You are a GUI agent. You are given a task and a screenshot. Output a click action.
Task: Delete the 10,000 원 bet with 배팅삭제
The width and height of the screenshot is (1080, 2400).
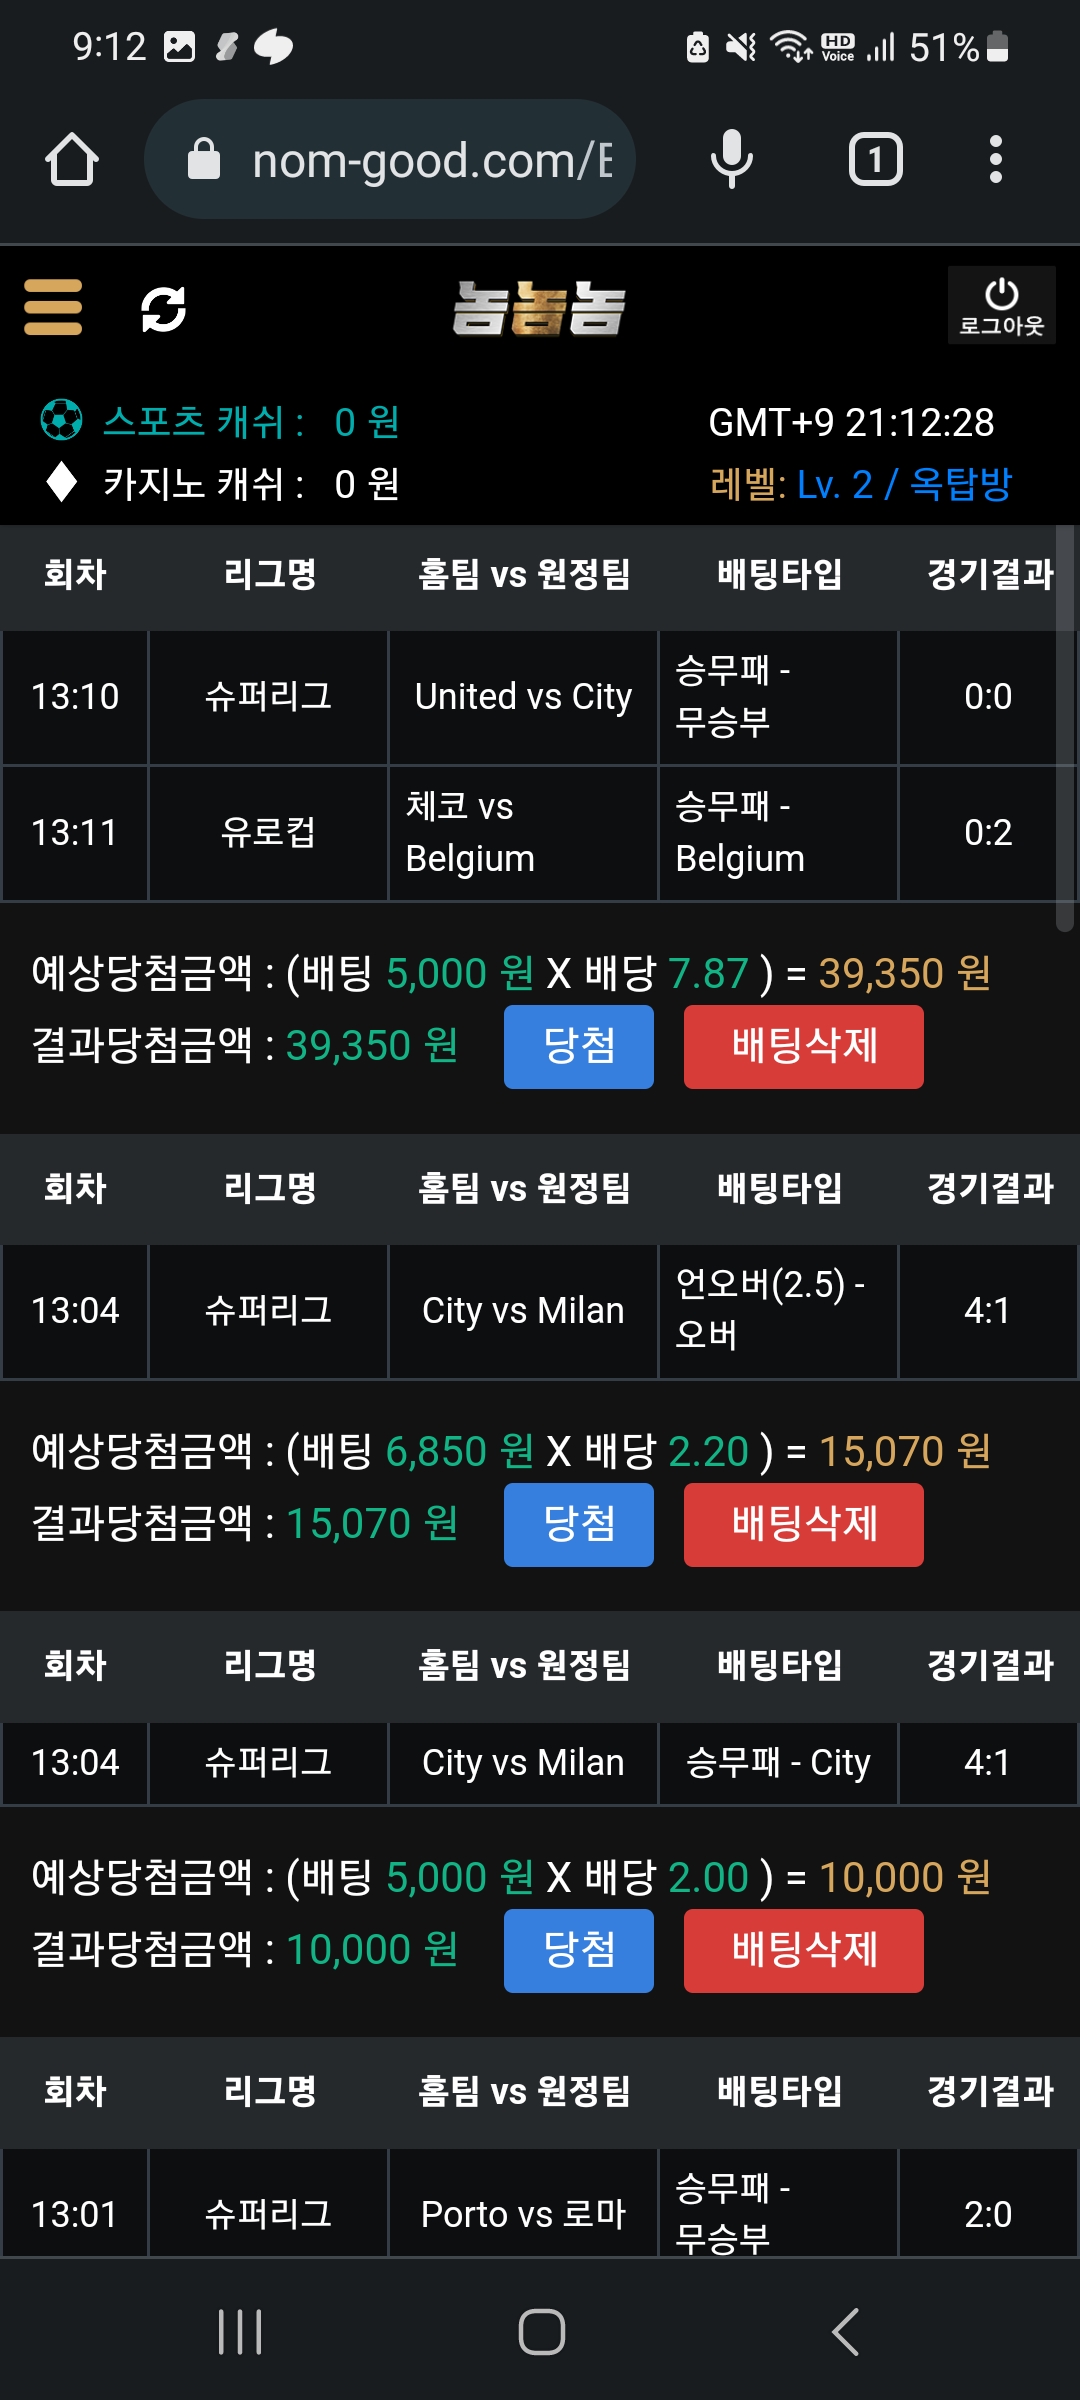[804, 1951]
